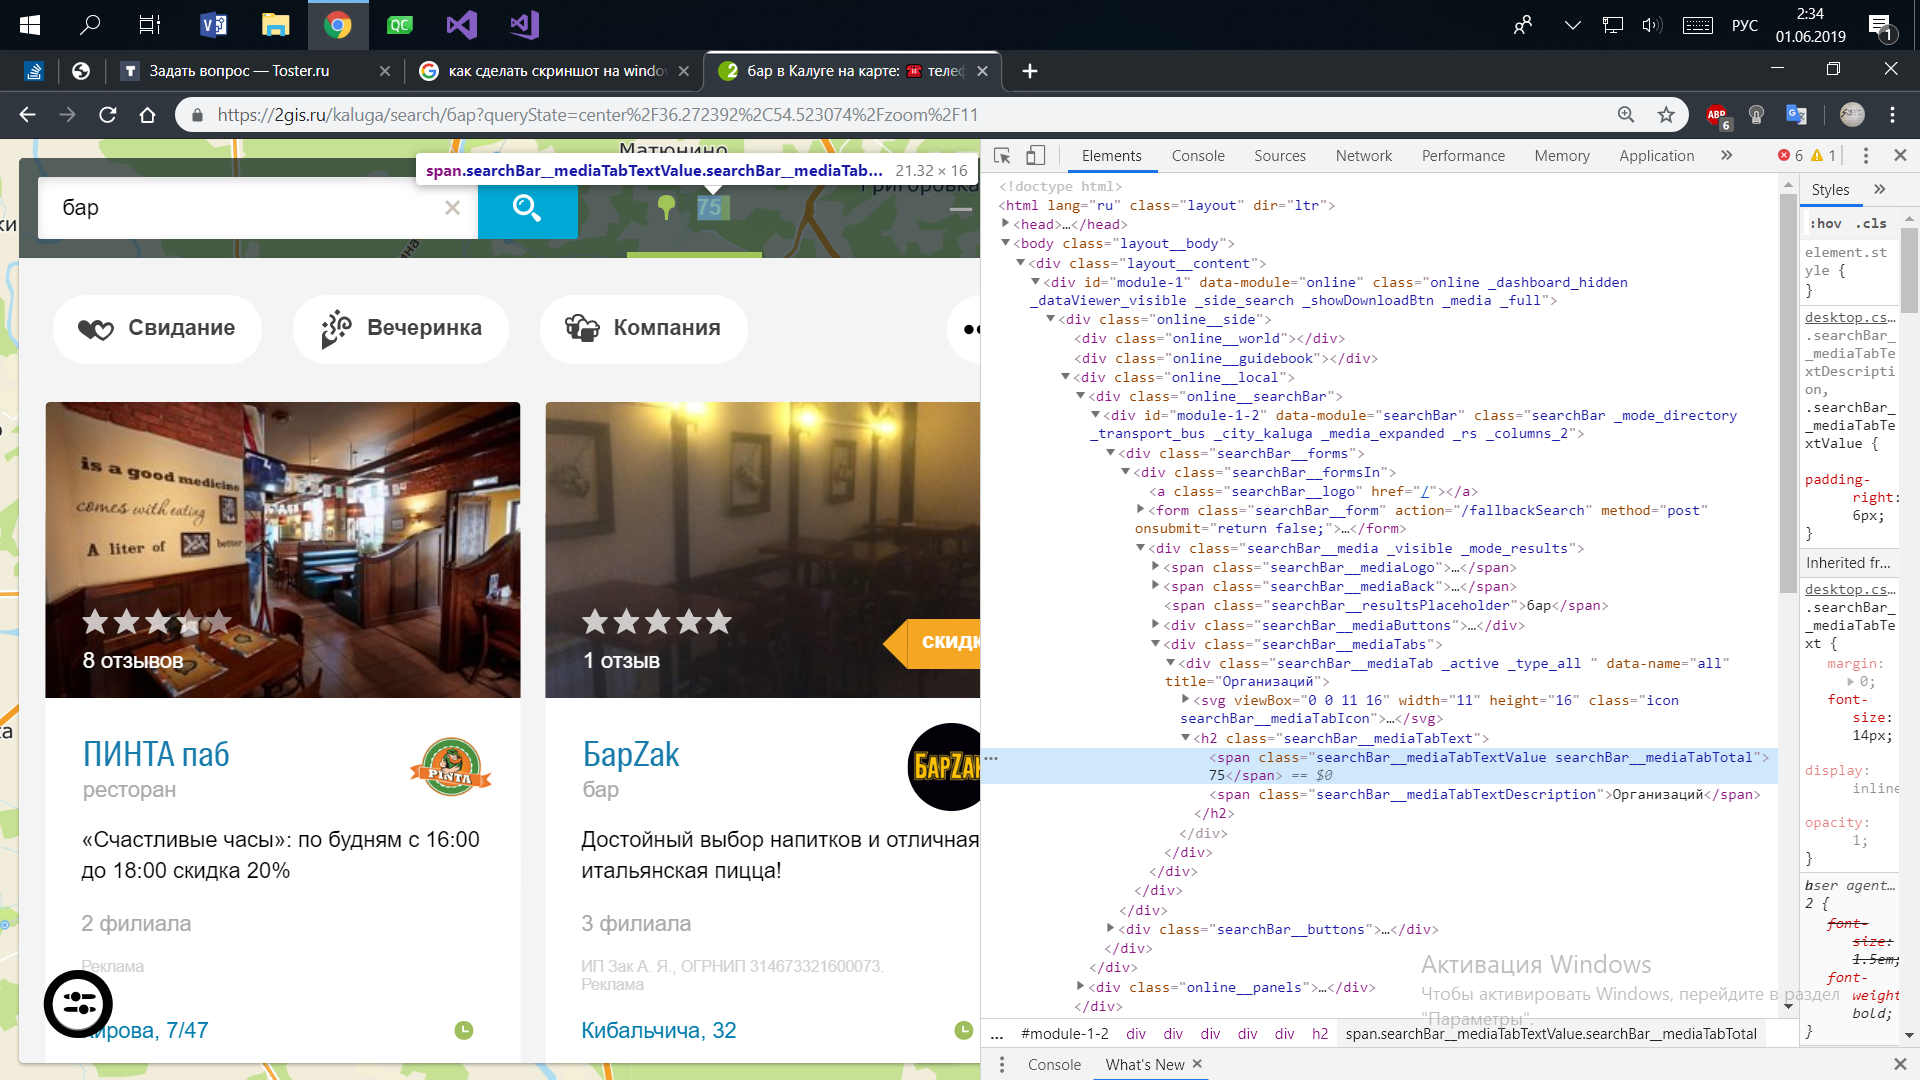Close the What's New drawer tab
The width and height of the screenshot is (1920, 1080).
[x=1197, y=1064]
